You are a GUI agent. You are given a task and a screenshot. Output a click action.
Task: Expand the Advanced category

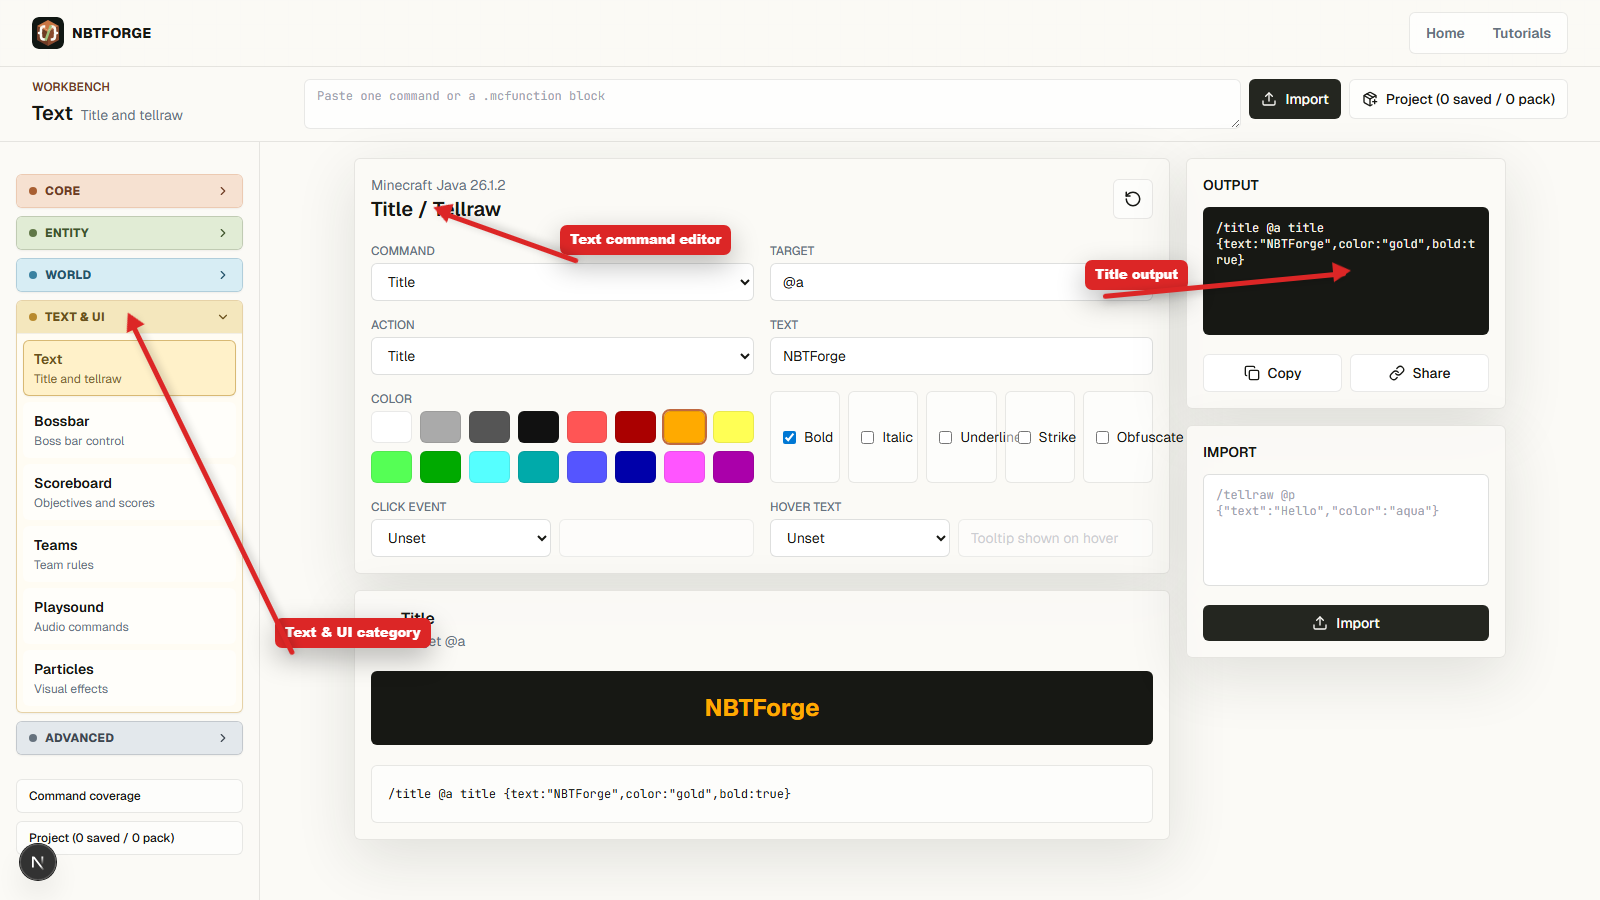coord(129,738)
